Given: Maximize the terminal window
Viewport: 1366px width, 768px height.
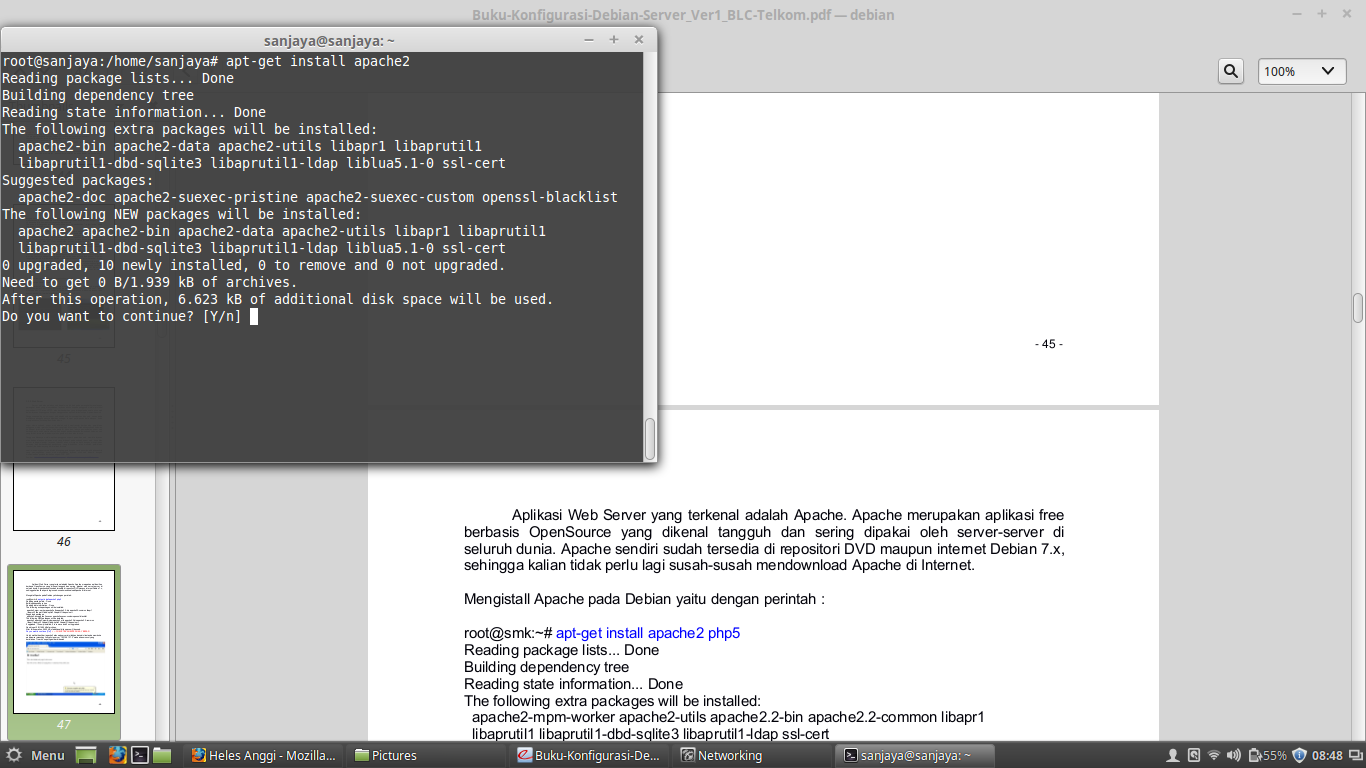Looking at the screenshot, I should [614, 40].
